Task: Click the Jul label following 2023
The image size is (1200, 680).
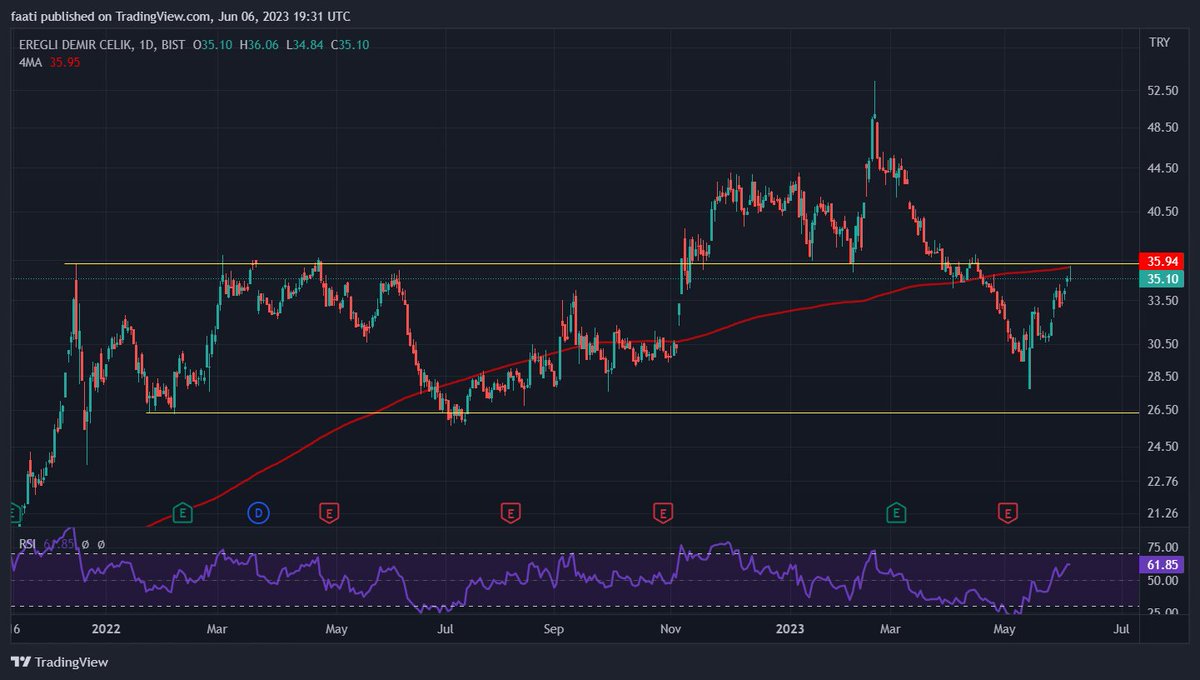Action: coord(1121,630)
